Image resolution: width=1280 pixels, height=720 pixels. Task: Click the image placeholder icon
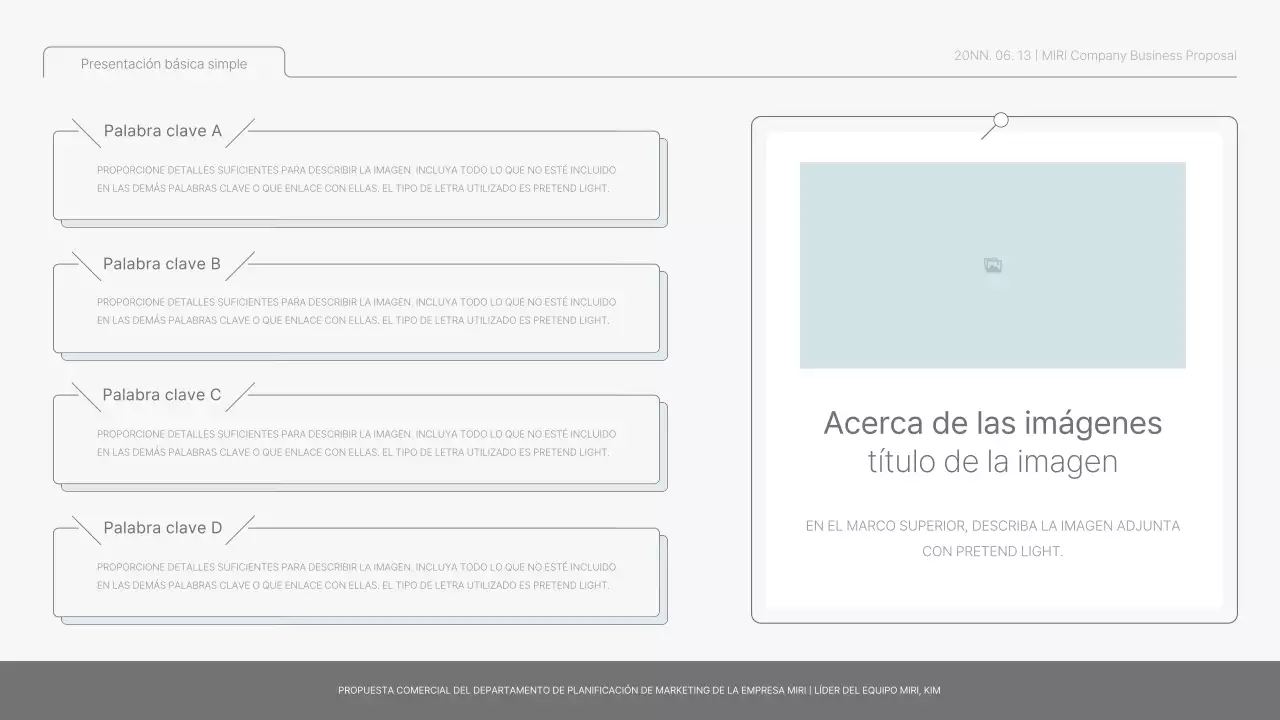pos(993,265)
